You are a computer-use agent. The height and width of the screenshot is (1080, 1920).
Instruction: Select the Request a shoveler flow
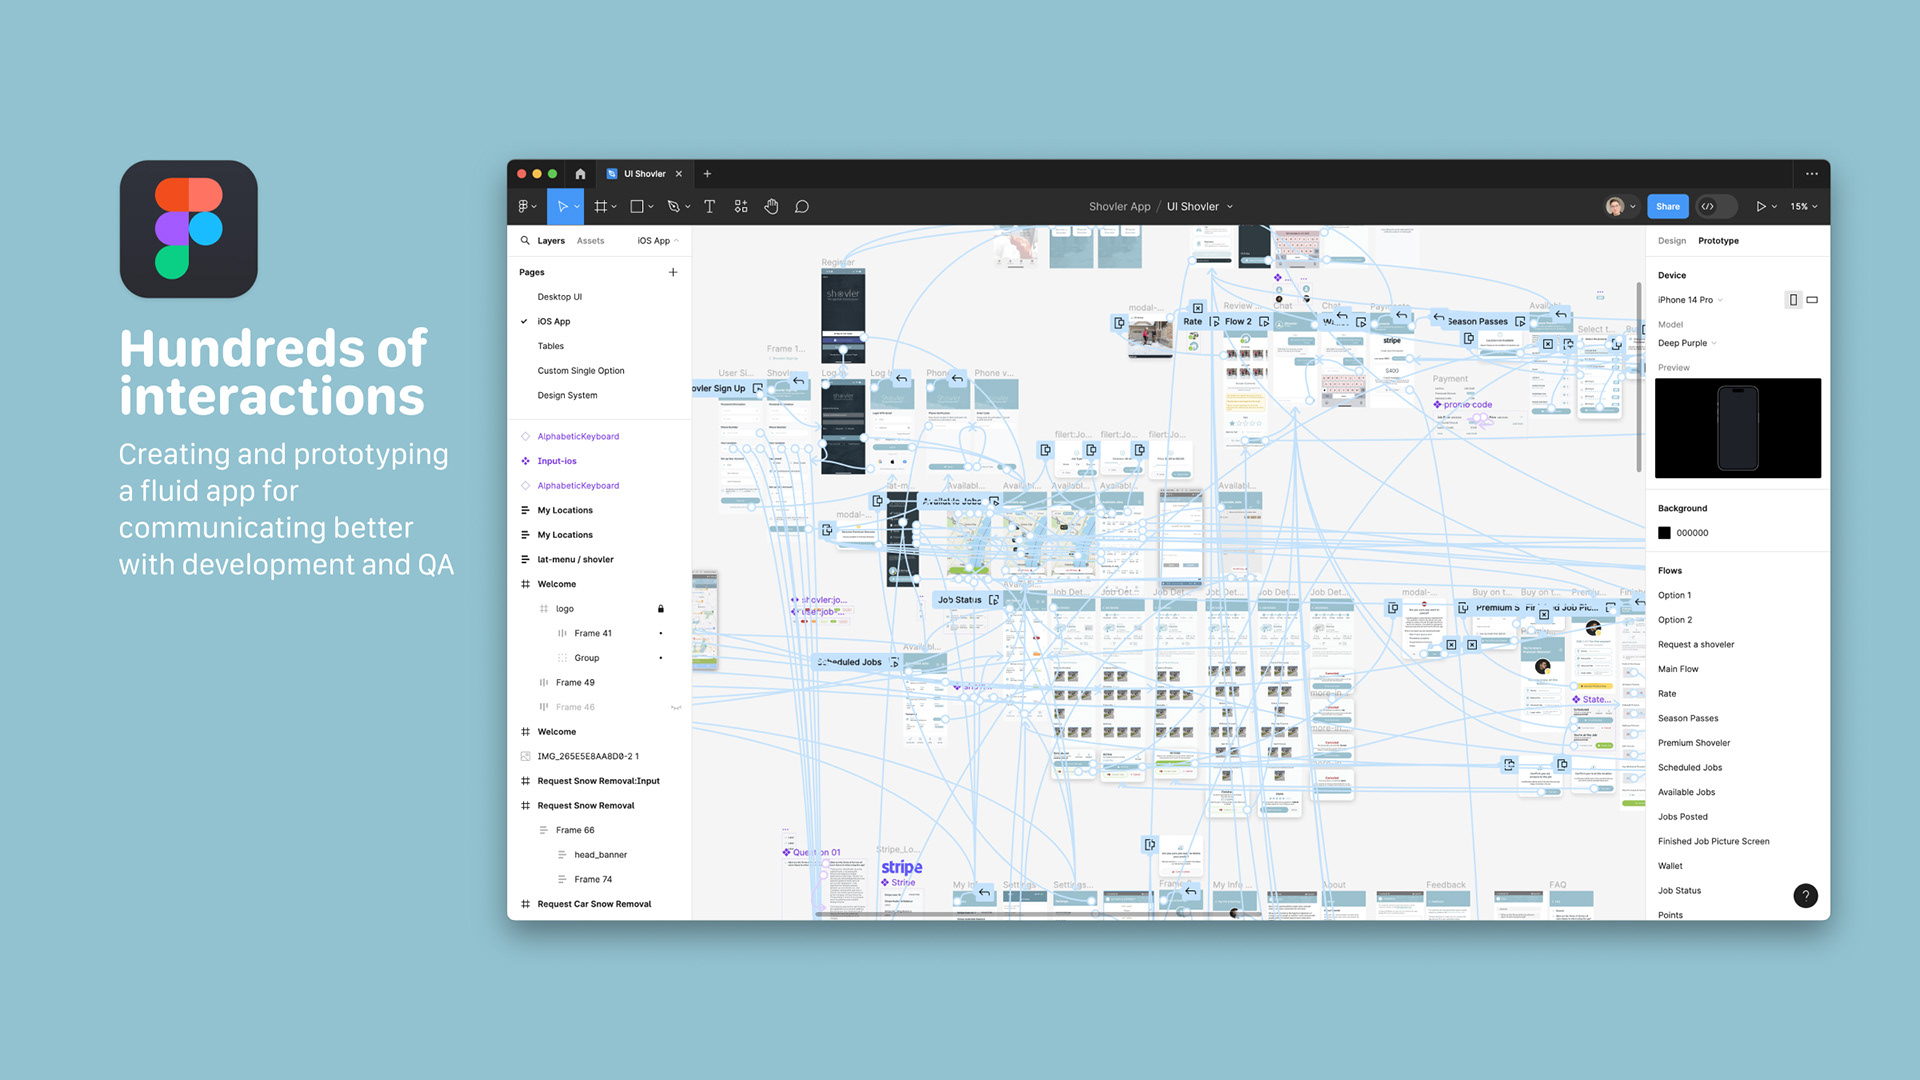pos(1696,645)
